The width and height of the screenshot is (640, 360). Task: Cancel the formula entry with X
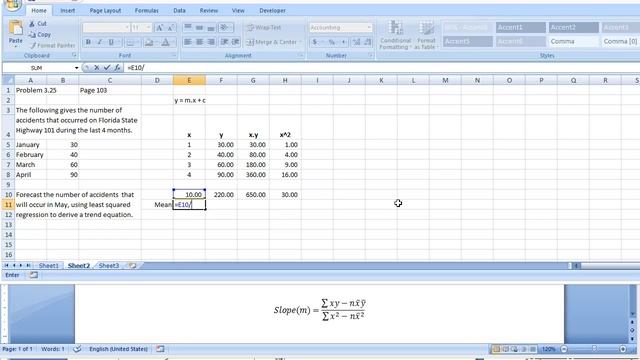click(97, 68)
